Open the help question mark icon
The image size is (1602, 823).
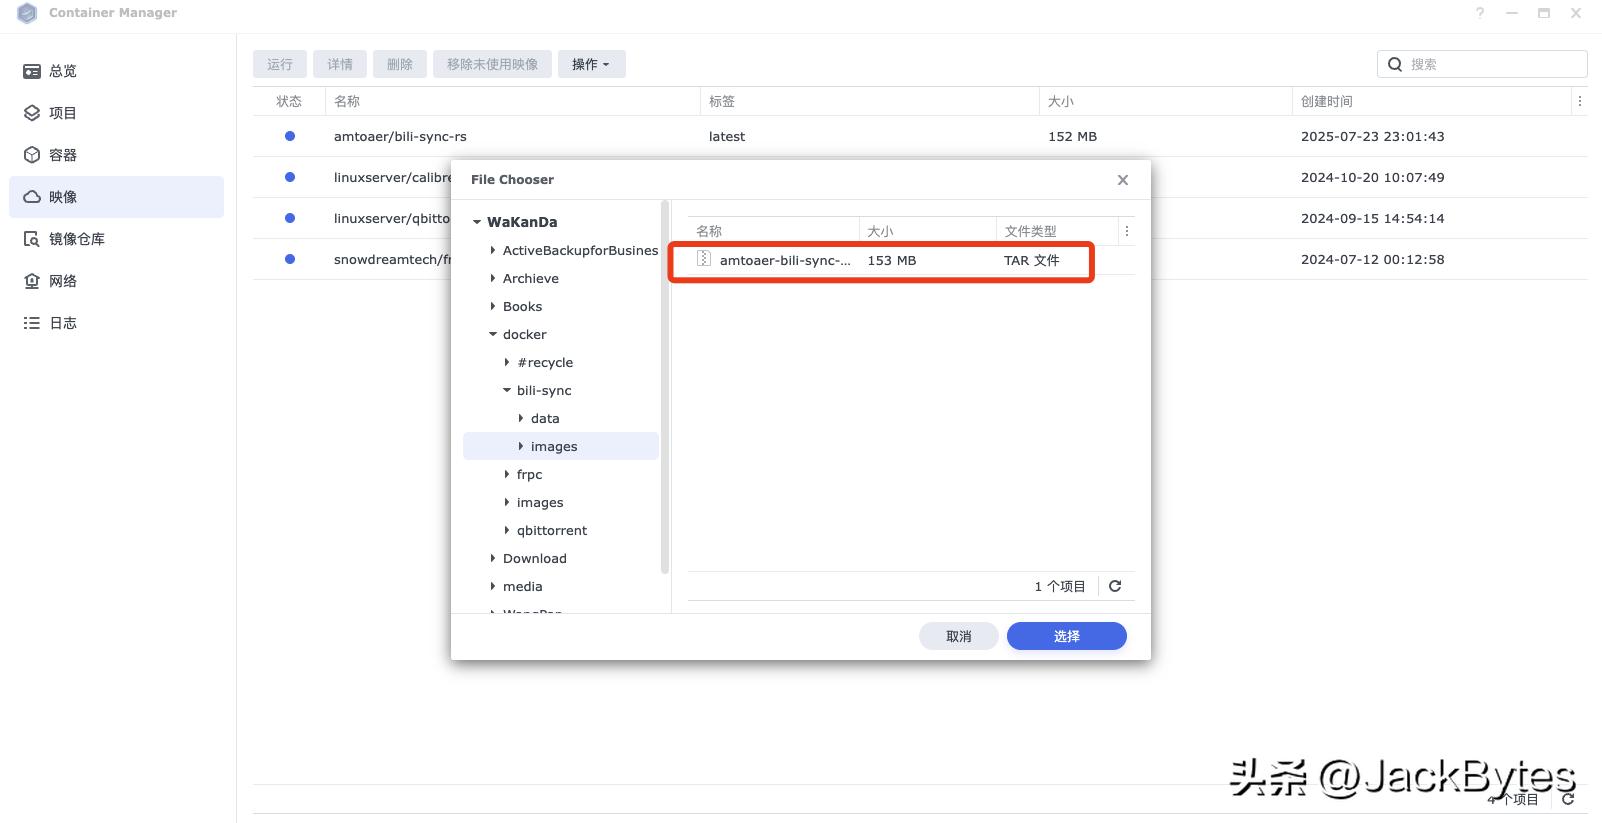click(x=1480, y=13)
